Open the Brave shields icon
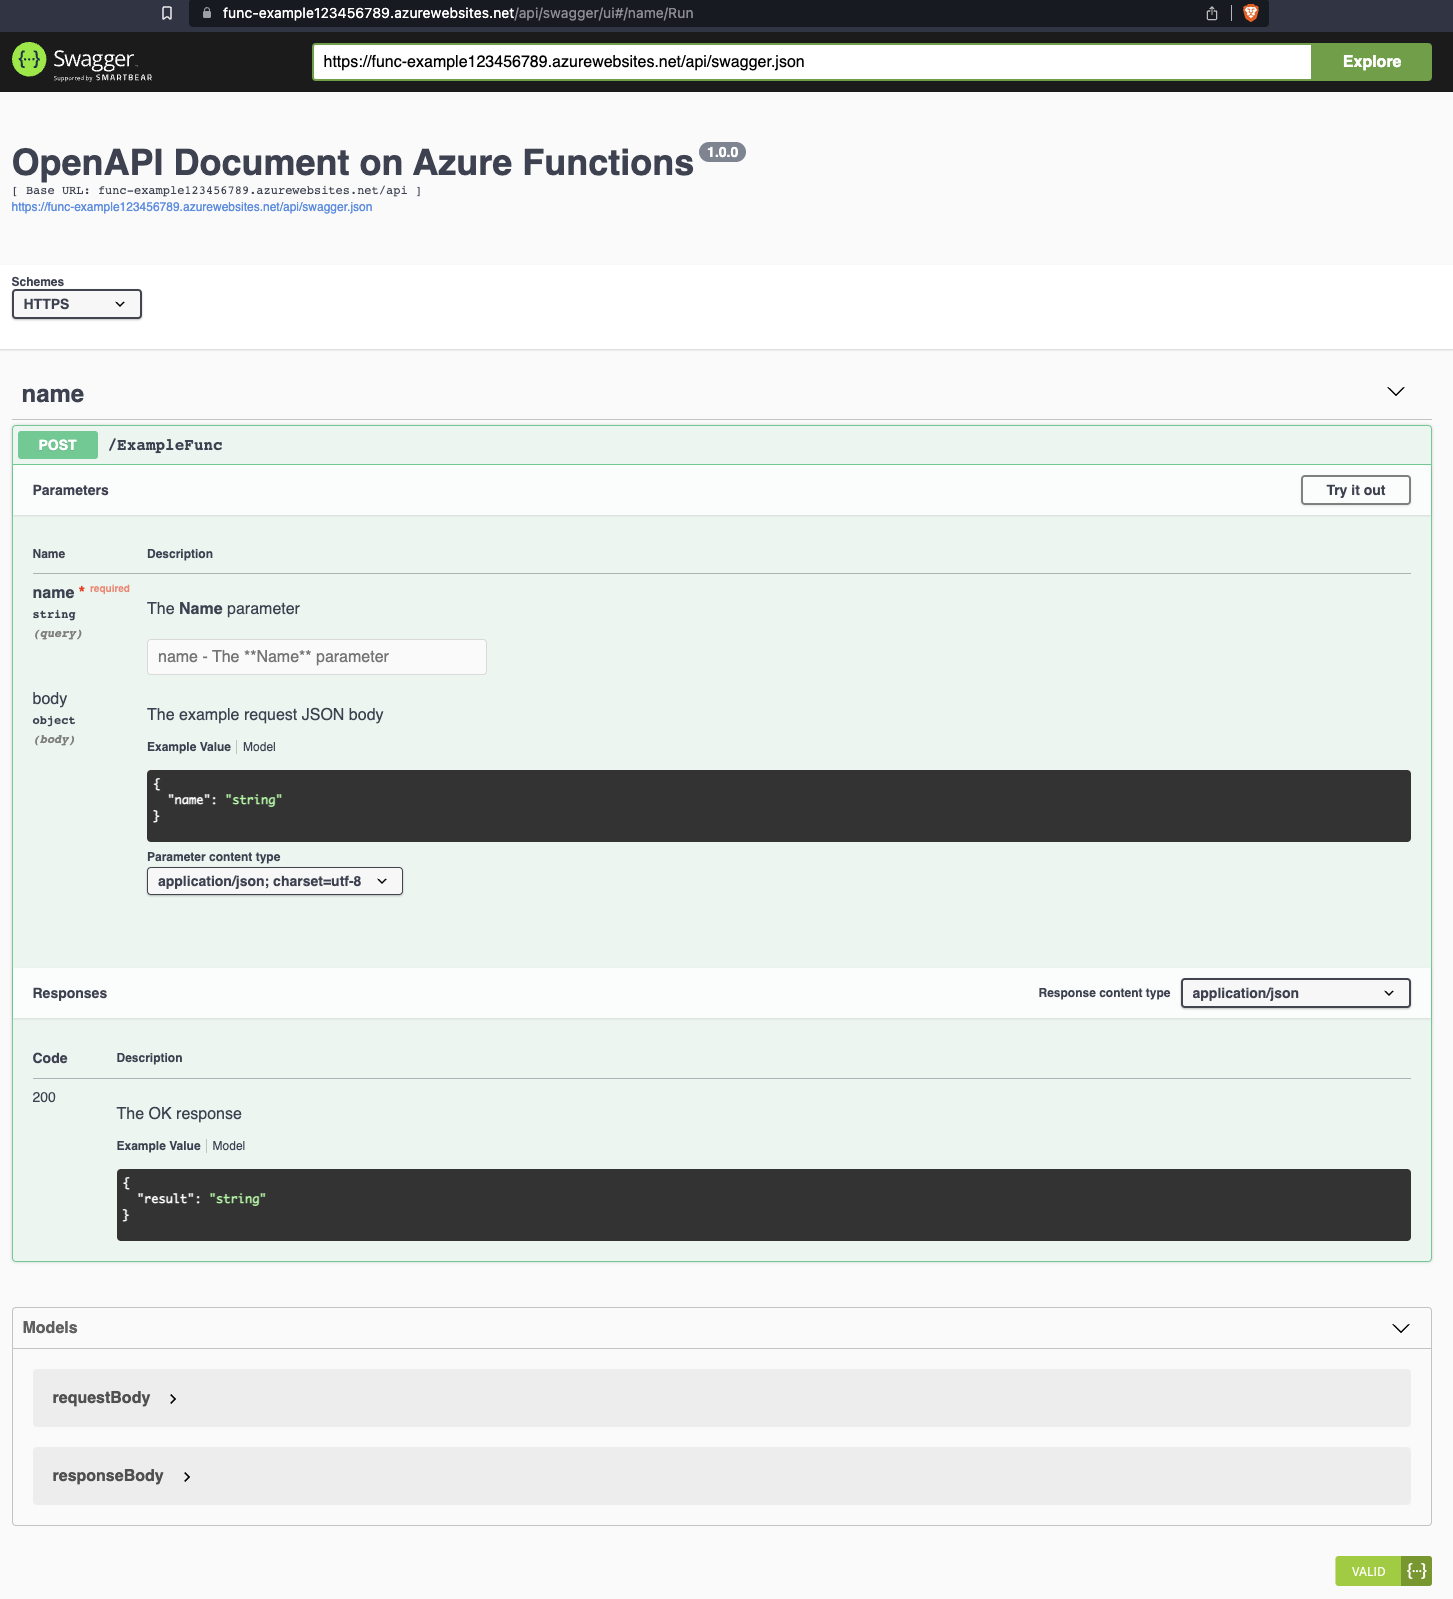Screen dimensions: 1453x1599 (1250, 13)
